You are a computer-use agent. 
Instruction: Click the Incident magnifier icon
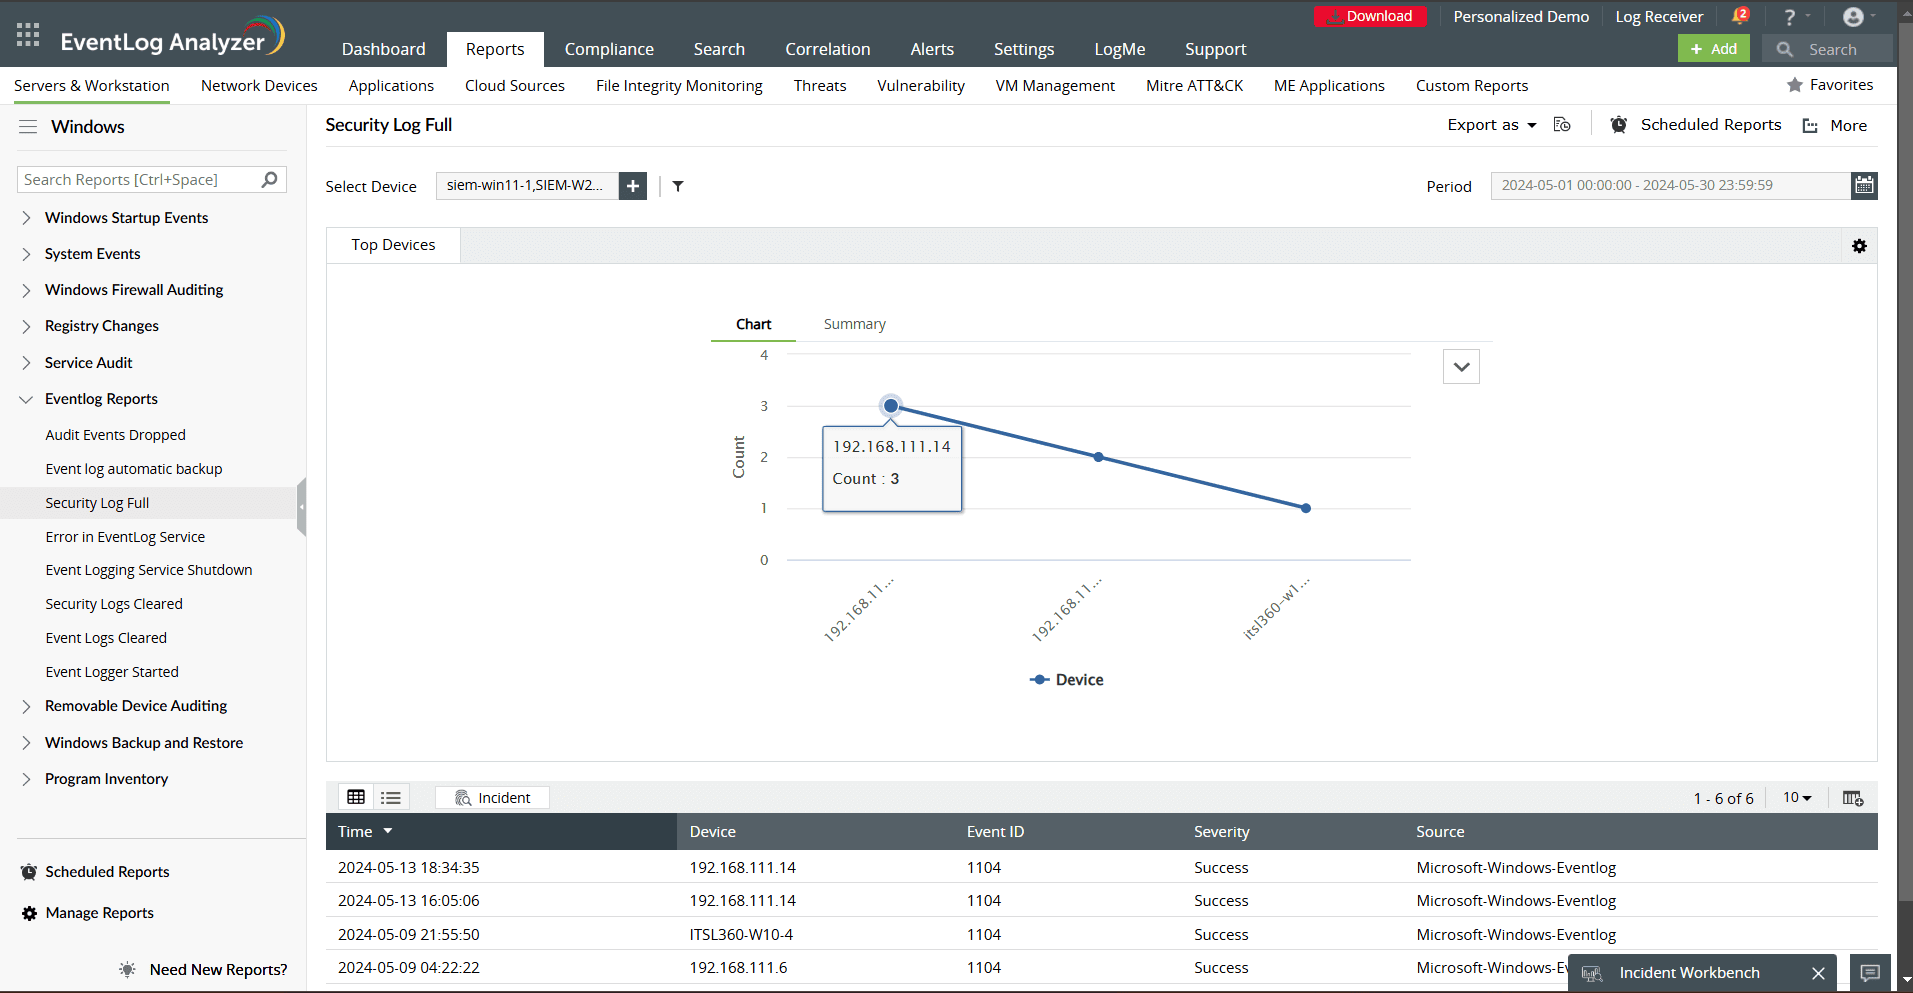coord(463,798)
